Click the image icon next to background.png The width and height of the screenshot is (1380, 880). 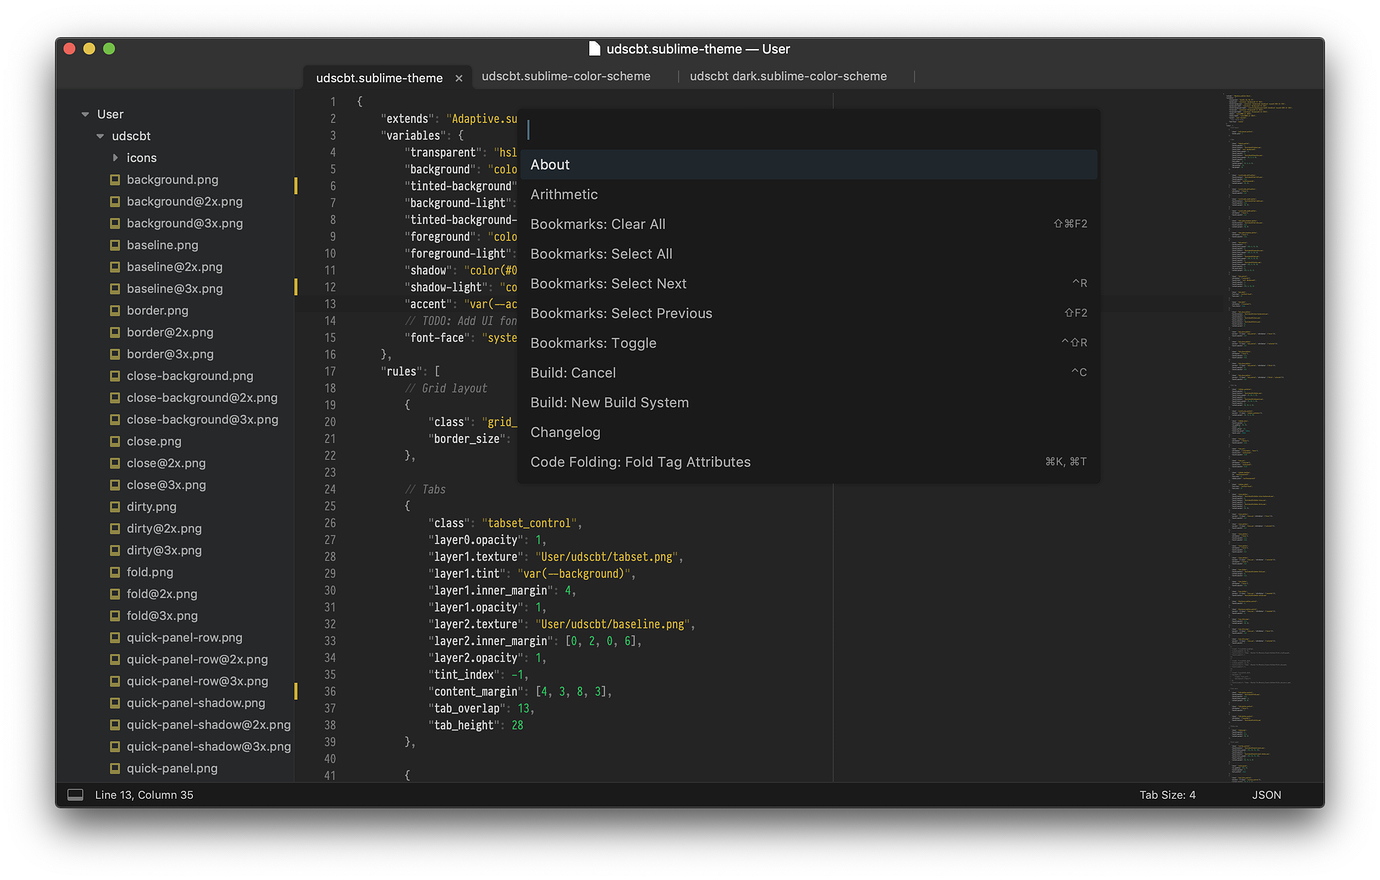tap(113, 180)
